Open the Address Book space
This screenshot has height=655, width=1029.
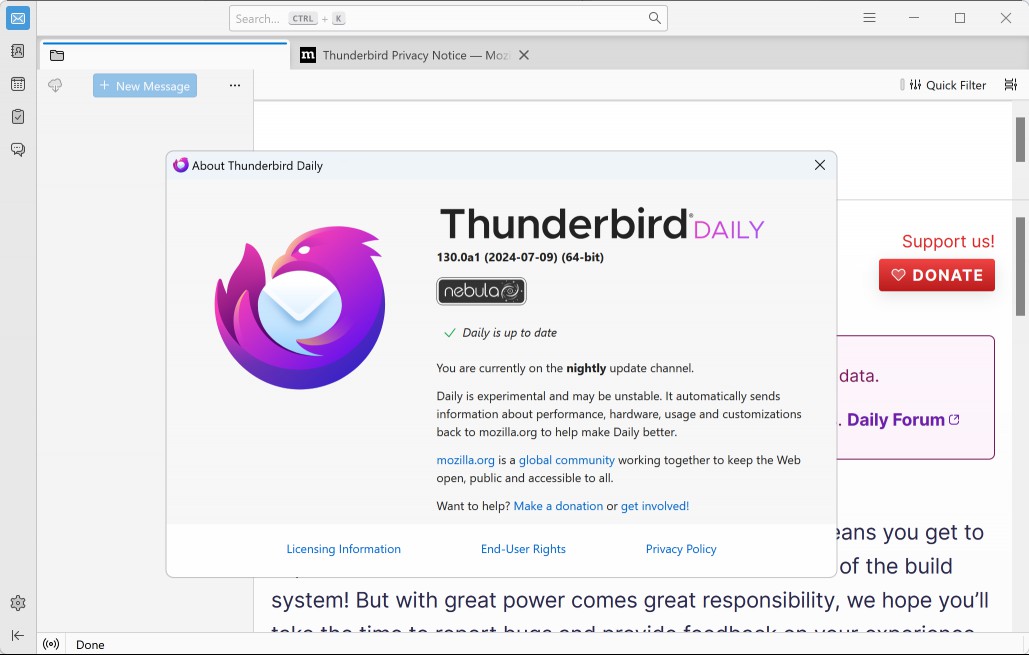(x=18, y=51)
